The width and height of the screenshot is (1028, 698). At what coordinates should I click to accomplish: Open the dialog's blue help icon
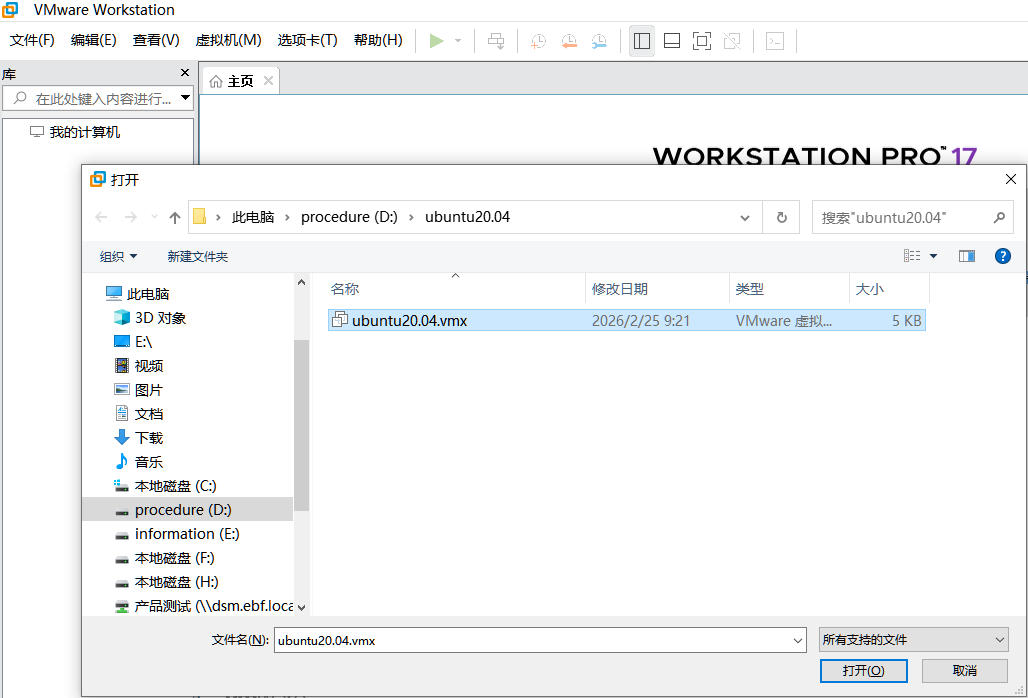[x=1002, y=256]
